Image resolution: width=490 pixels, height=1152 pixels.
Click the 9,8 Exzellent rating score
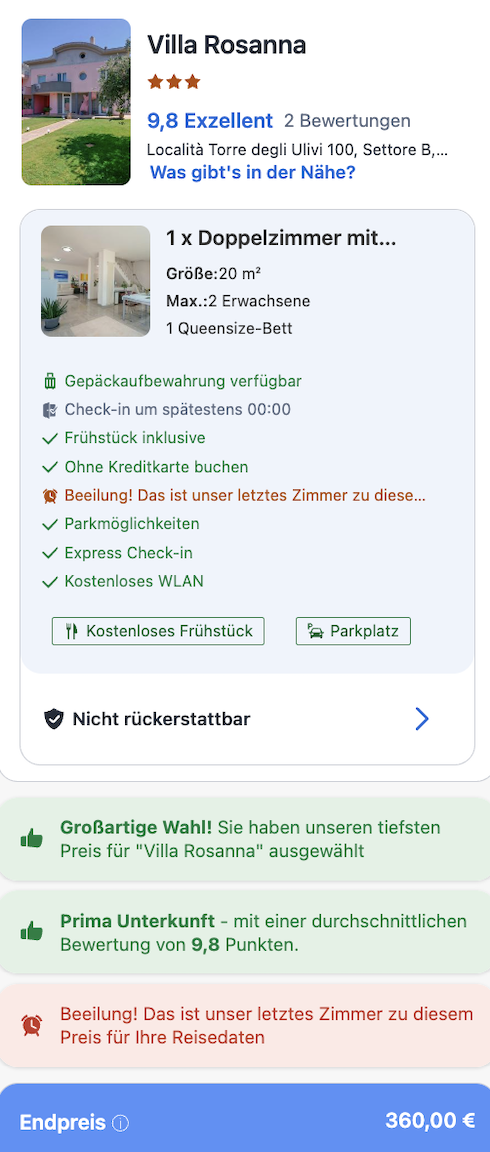point(210,120)
